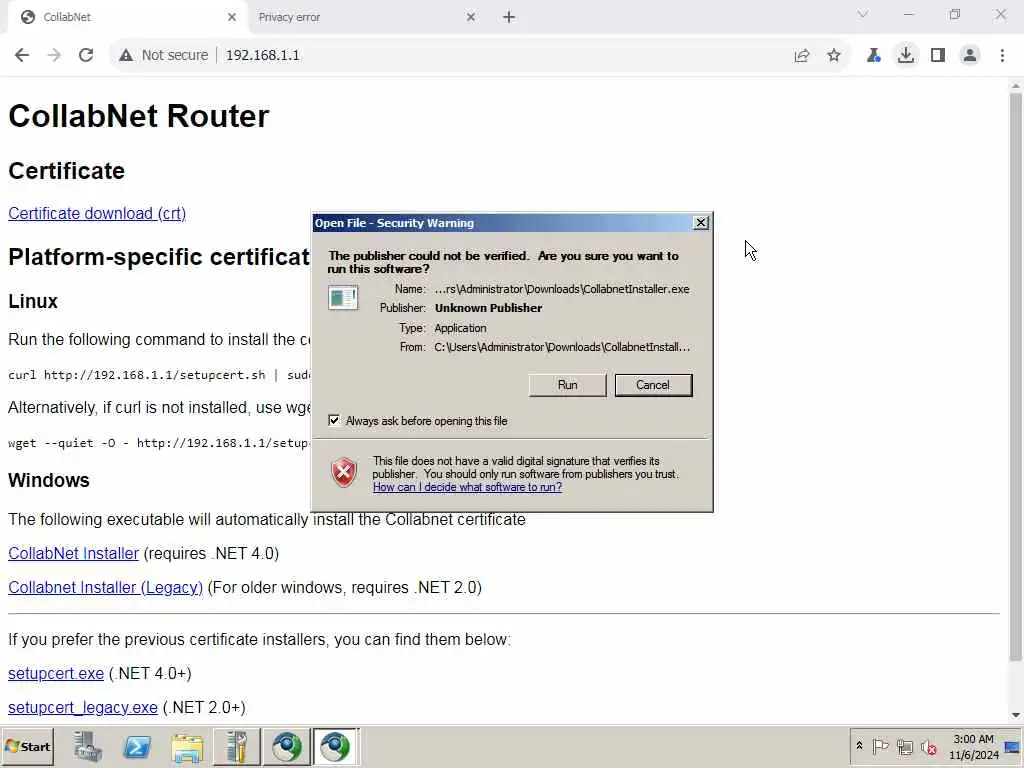Click the setupcert.exe link
The width and height of the screenshot is (1024, 768).
56,673
